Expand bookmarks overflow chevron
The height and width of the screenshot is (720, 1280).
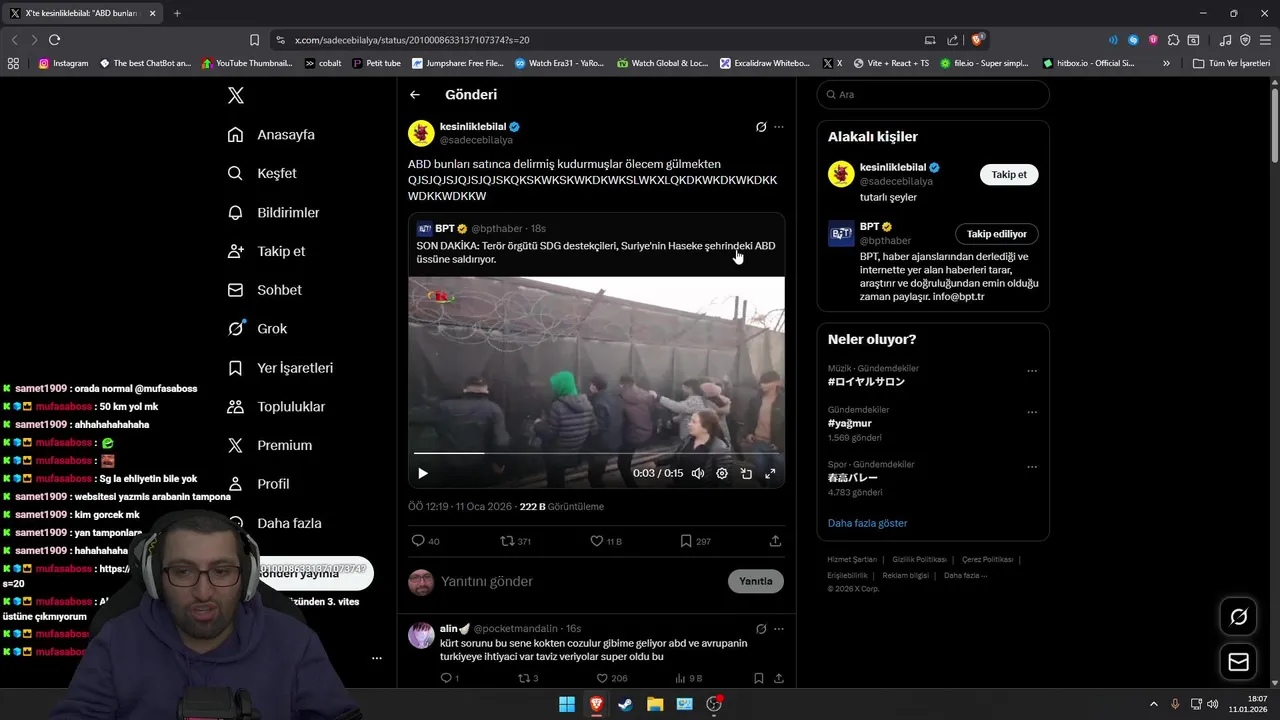(x=1166, y=63)
